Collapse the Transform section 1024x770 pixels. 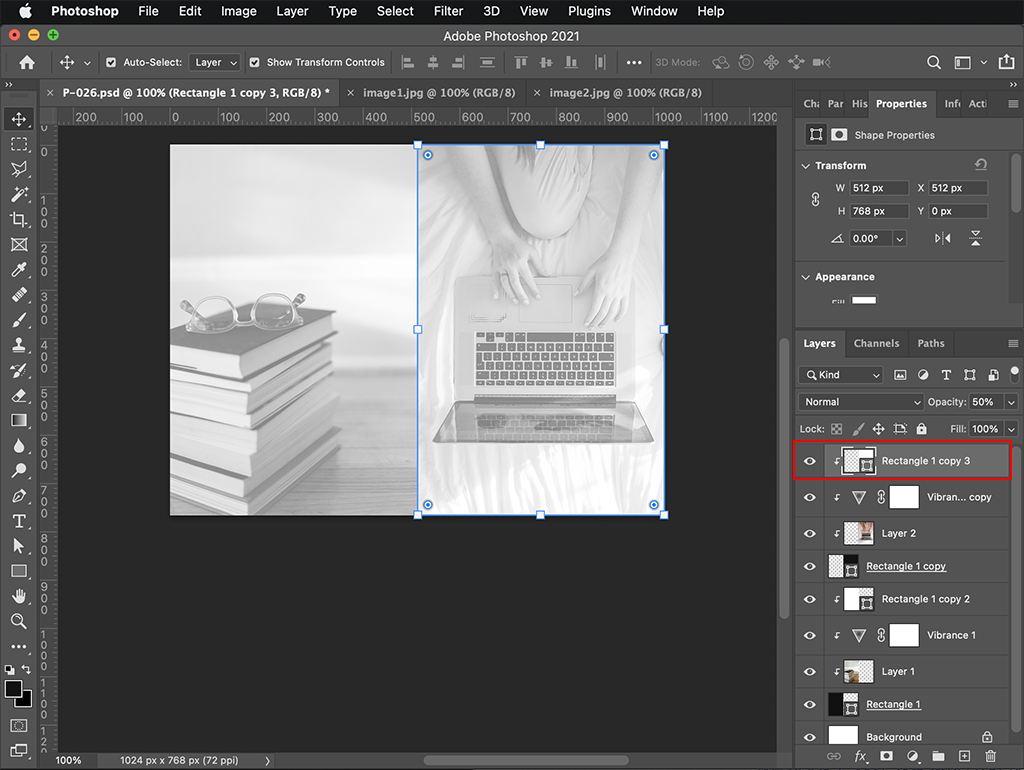pos(805,166)
